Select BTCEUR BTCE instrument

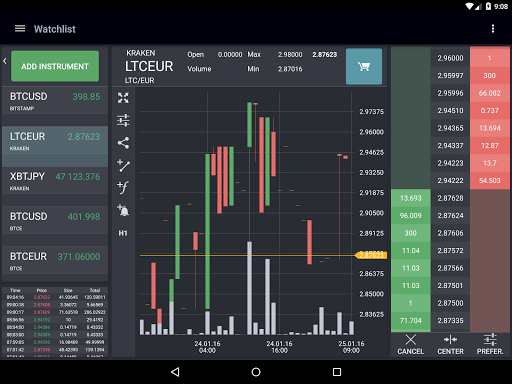coord(55,261)
